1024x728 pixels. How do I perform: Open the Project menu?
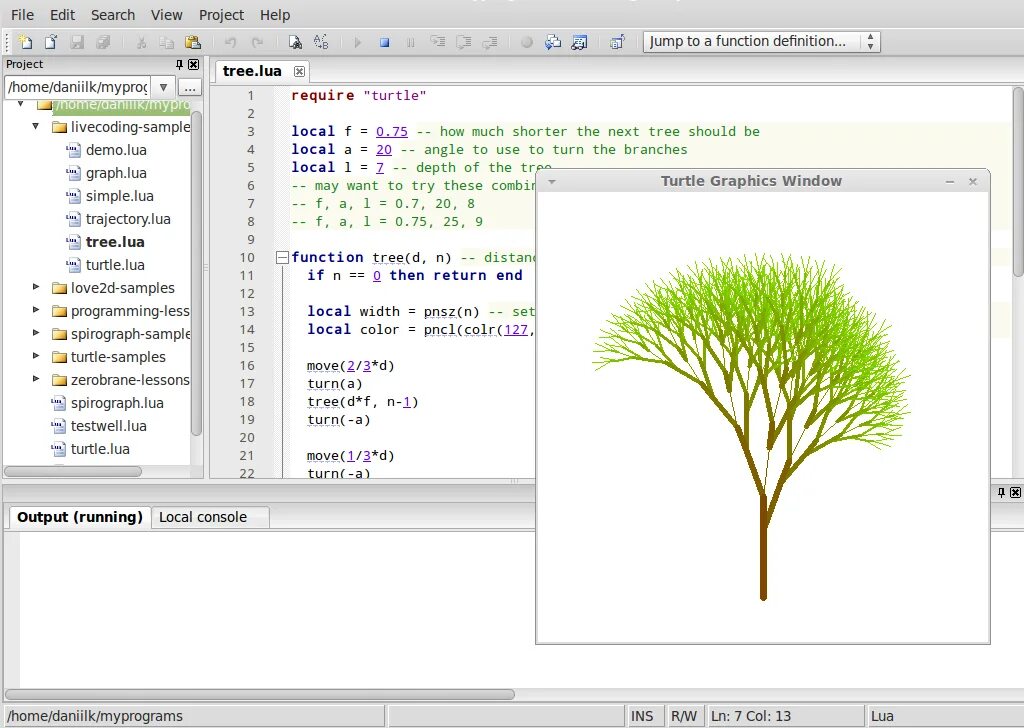(221, 15)
